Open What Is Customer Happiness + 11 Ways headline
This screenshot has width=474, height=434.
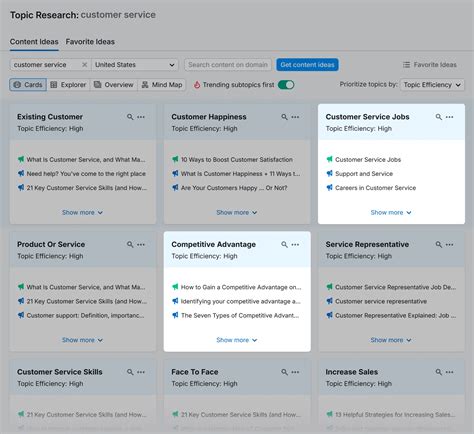coord(240,173)
